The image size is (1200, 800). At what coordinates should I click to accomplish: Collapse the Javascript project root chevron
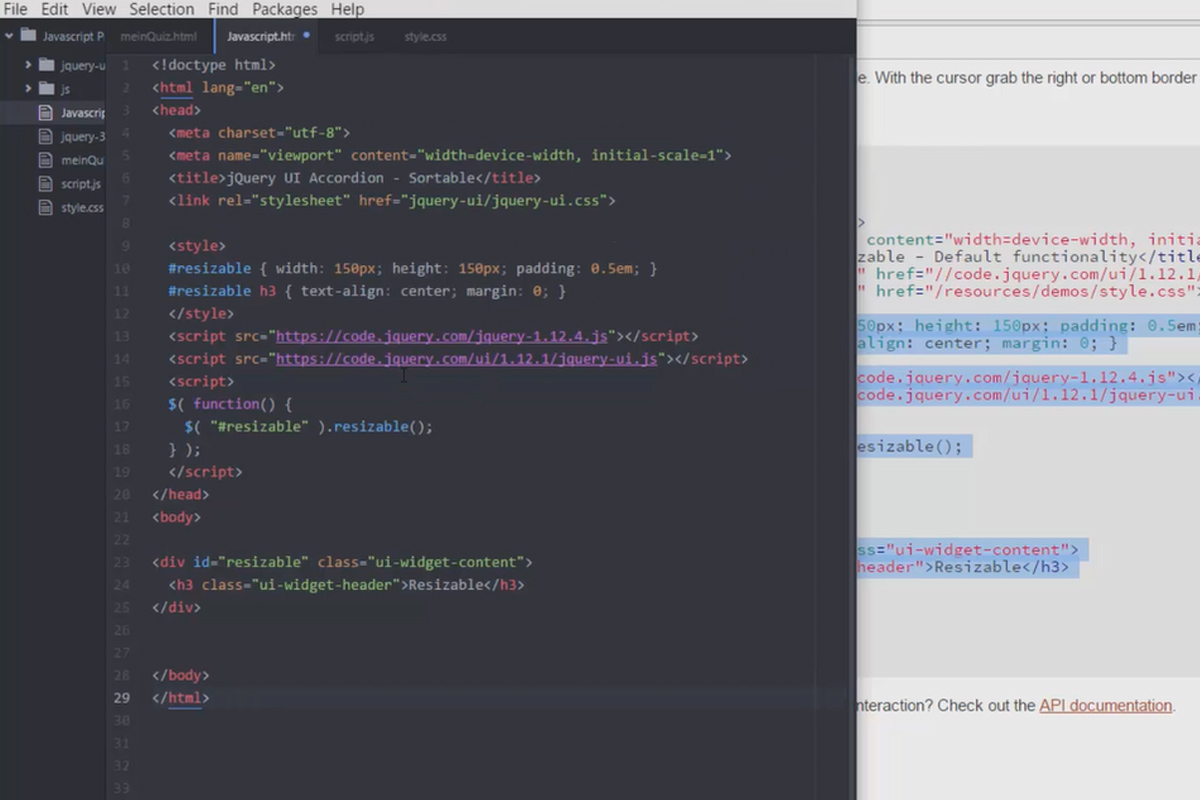(x=9, y=36)
